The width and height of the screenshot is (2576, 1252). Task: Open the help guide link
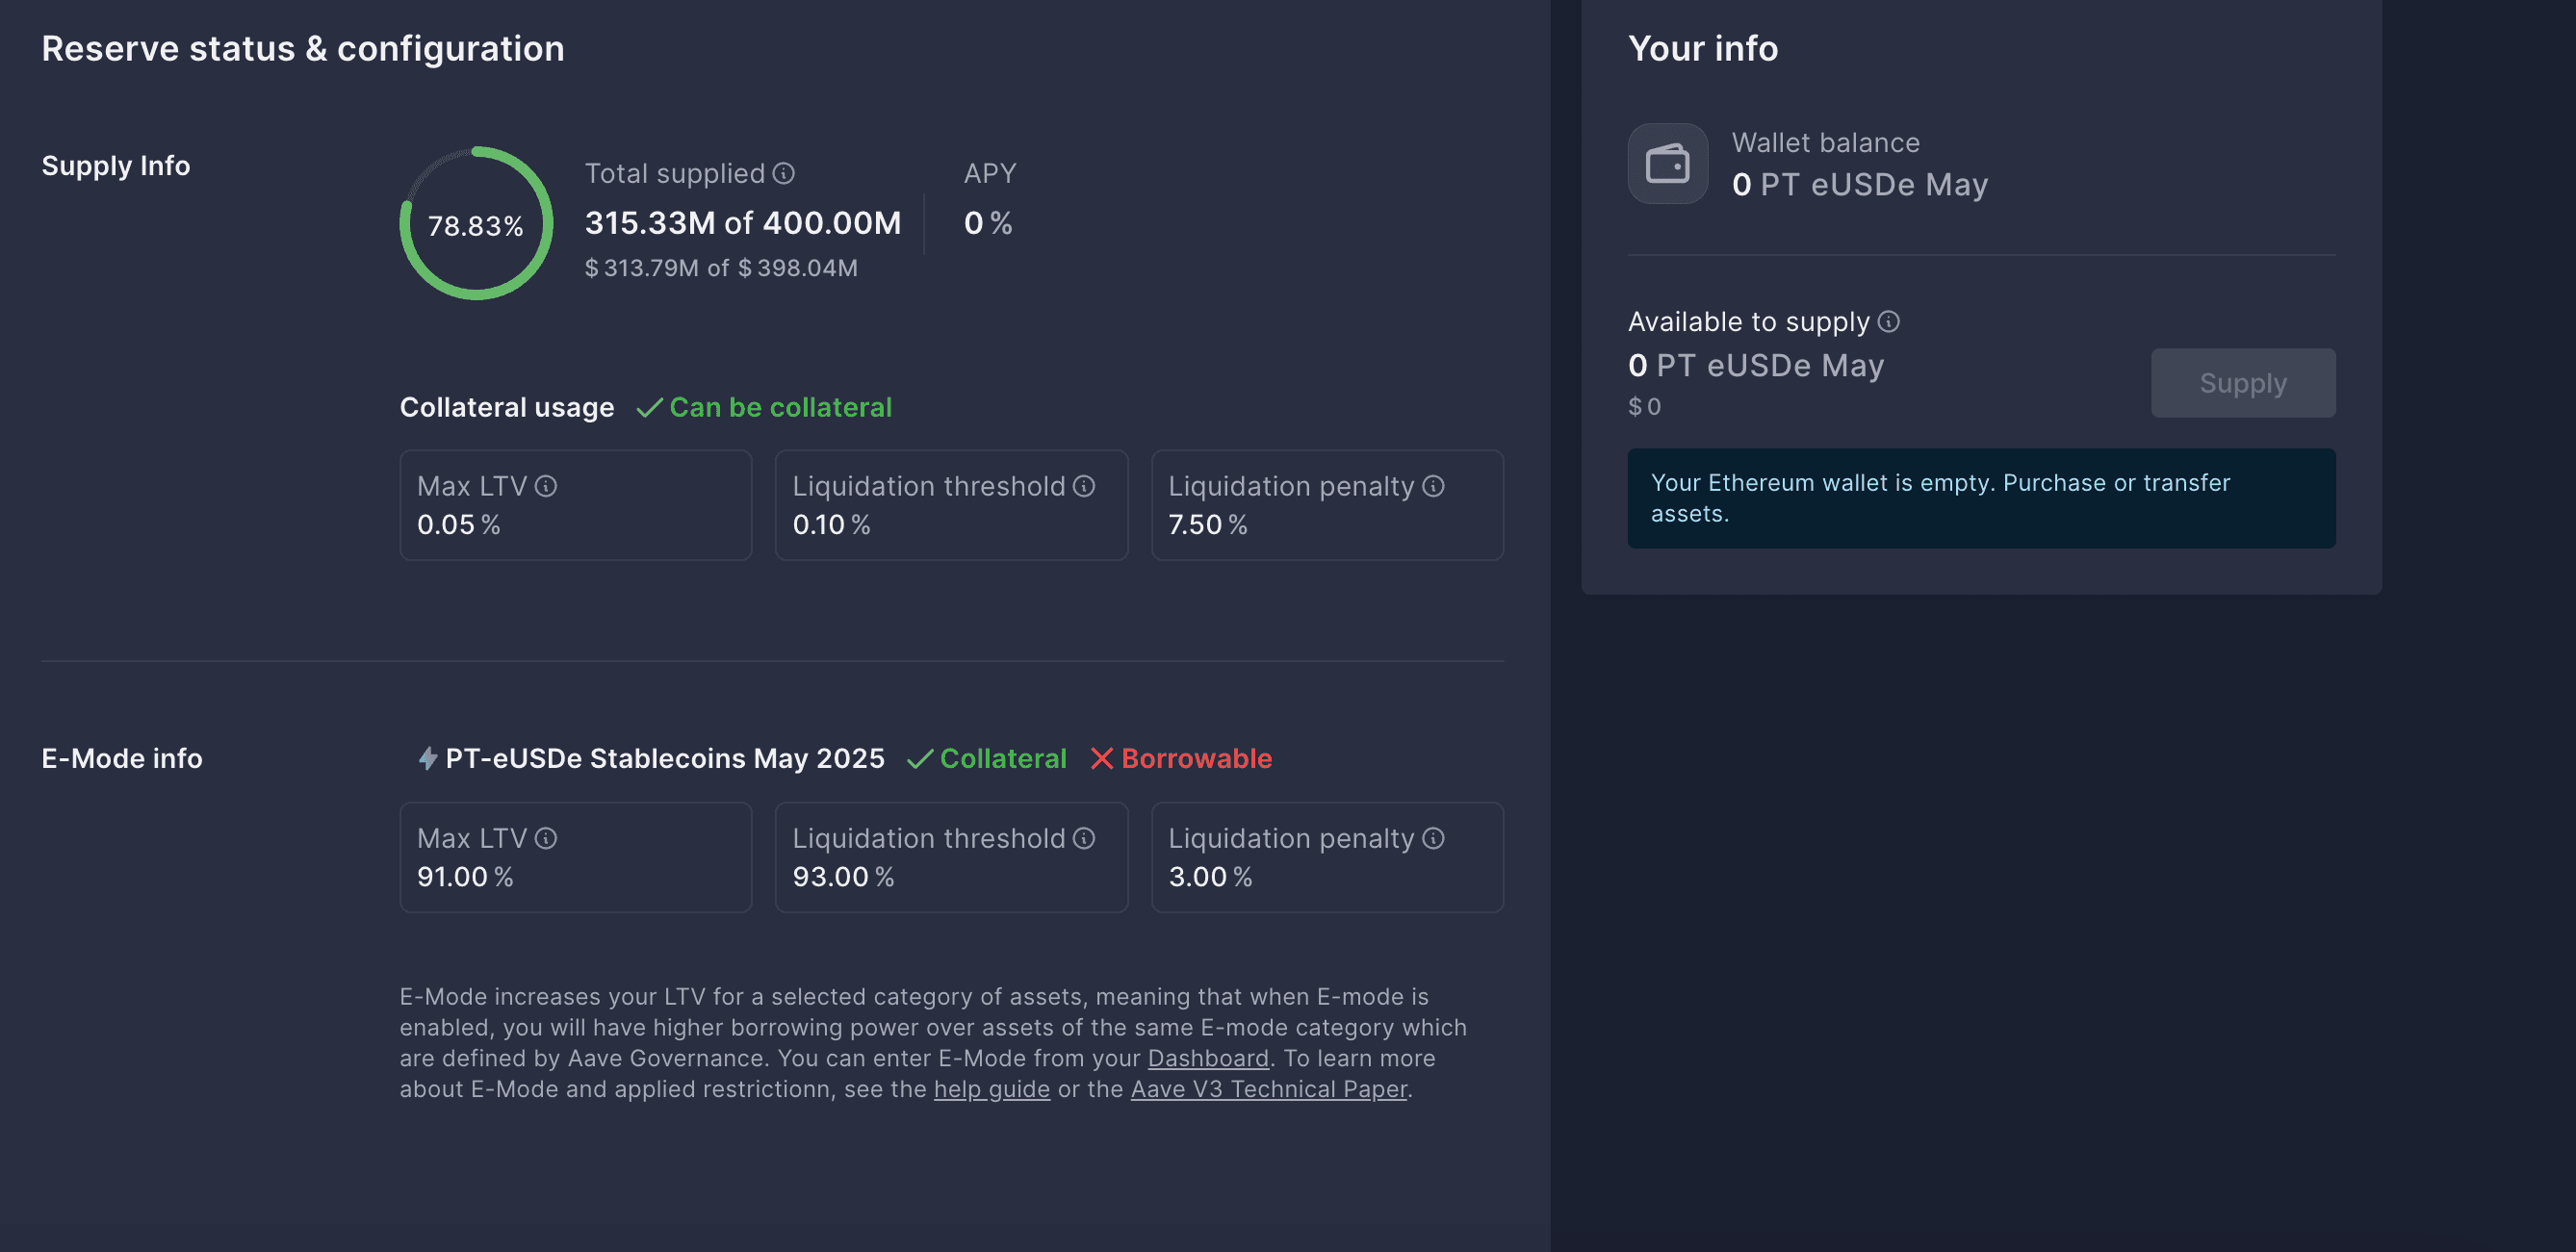992,1089
